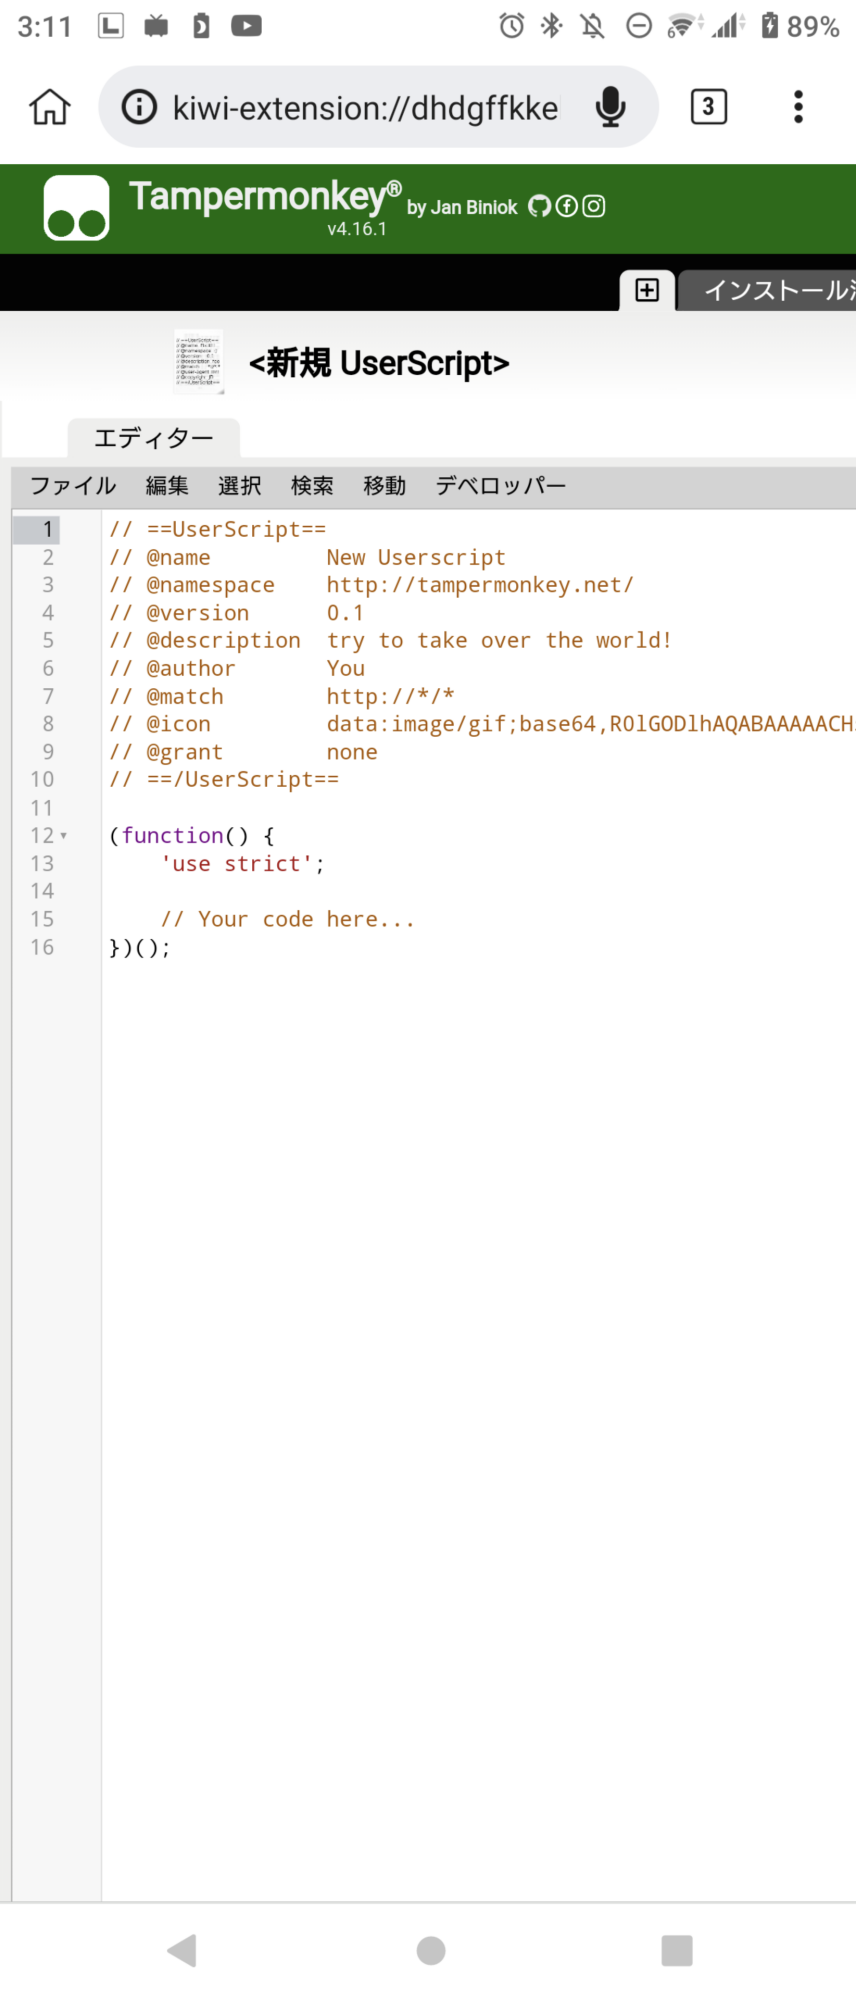Click the new script plus tab icon
Screen dimensions: 856x2000
click(x=647, y=290)
